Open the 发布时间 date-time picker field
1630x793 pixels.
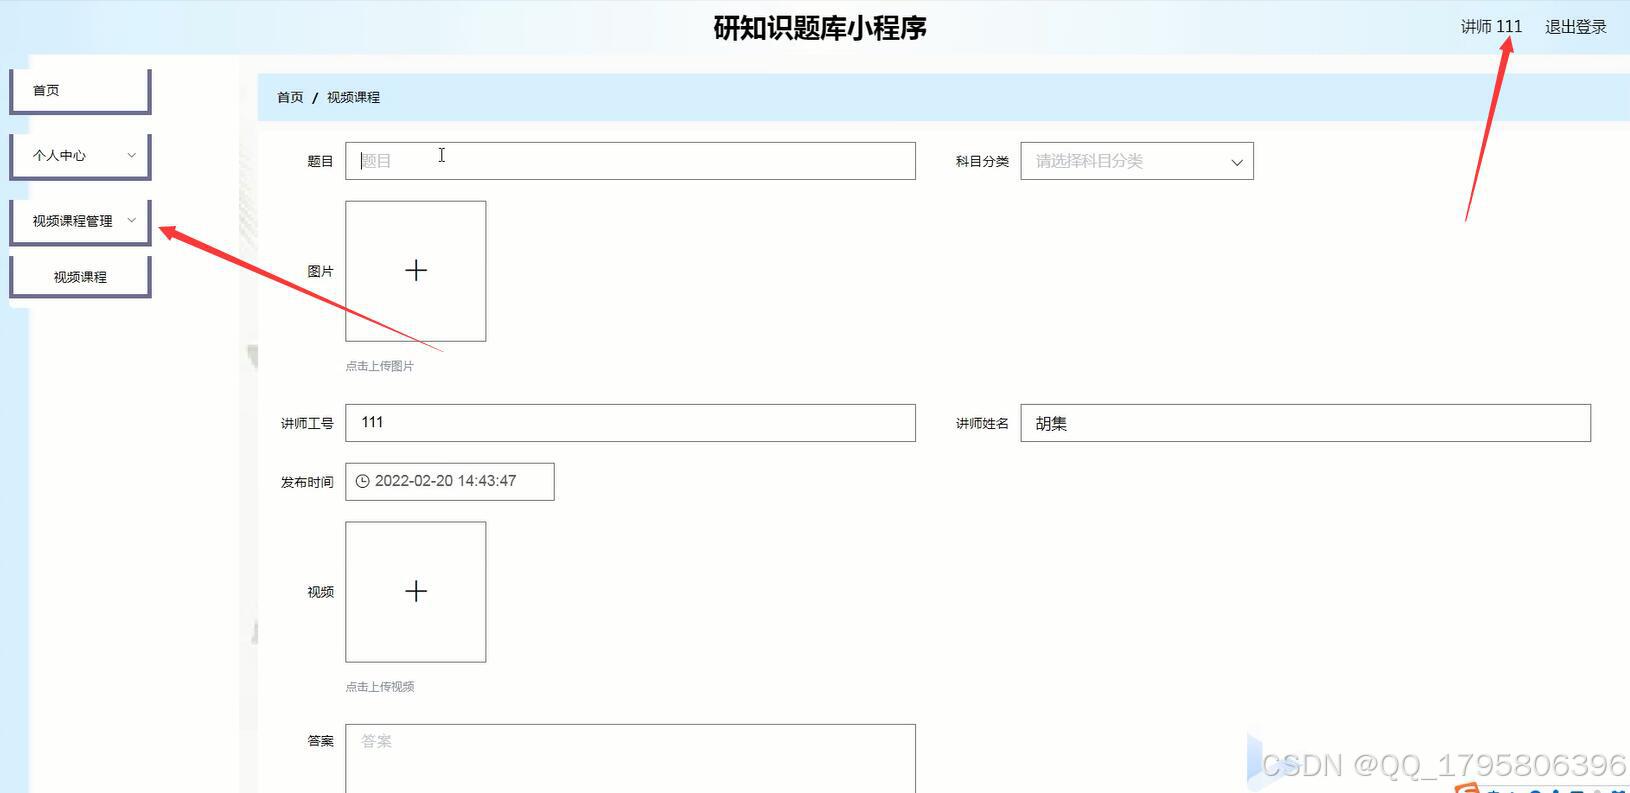point(449,481)
